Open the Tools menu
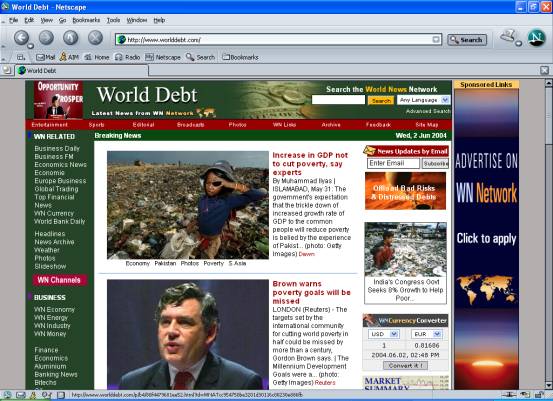This screenshot has height=401, width=553. (113, 20)
